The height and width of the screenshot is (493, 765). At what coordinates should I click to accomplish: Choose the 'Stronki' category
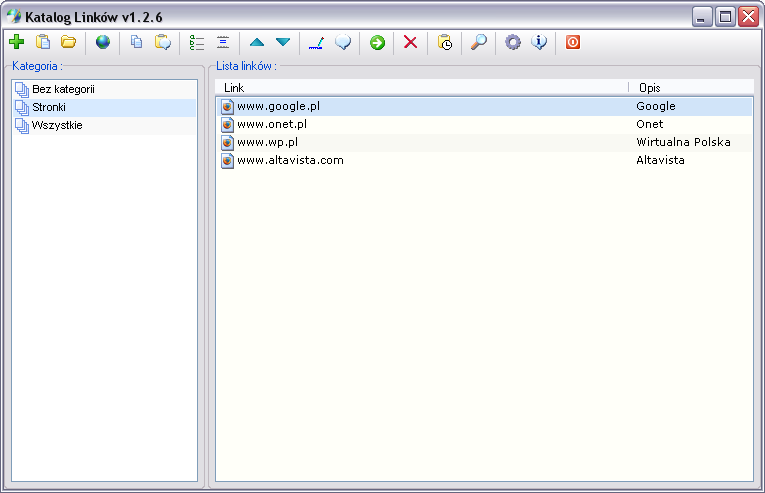point(49,108)
